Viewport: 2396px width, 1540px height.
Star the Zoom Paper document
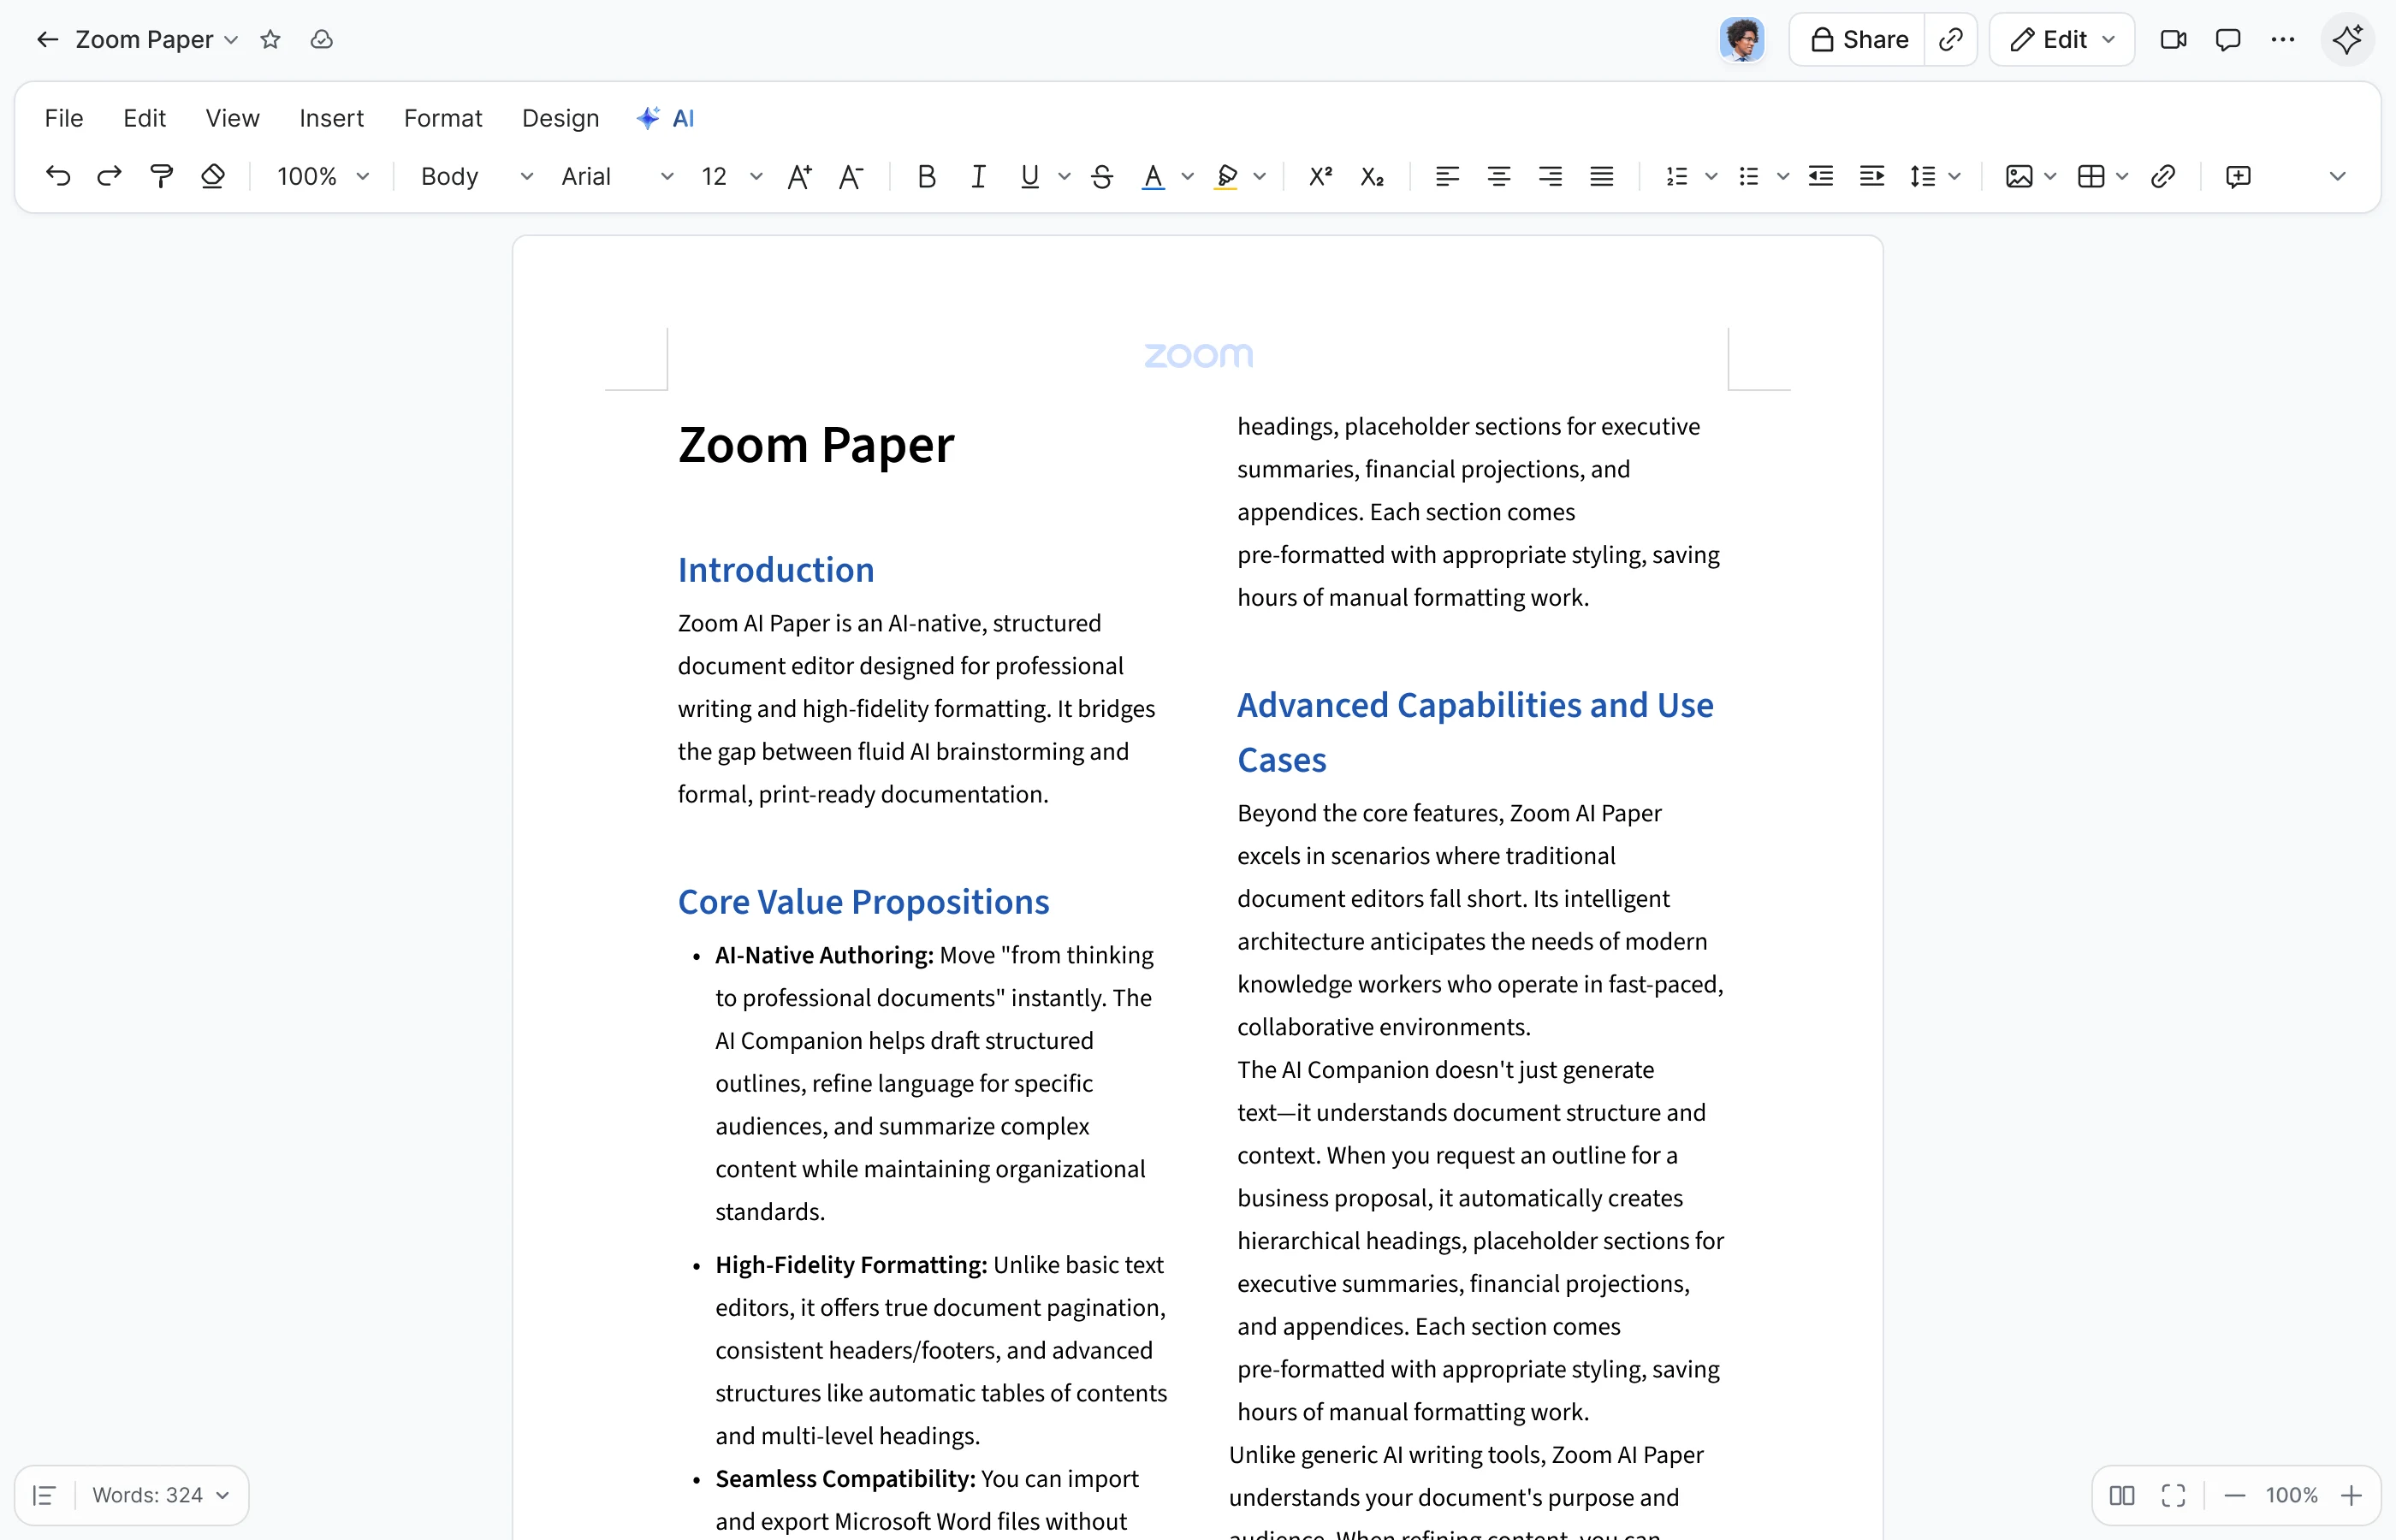(270, 39)
